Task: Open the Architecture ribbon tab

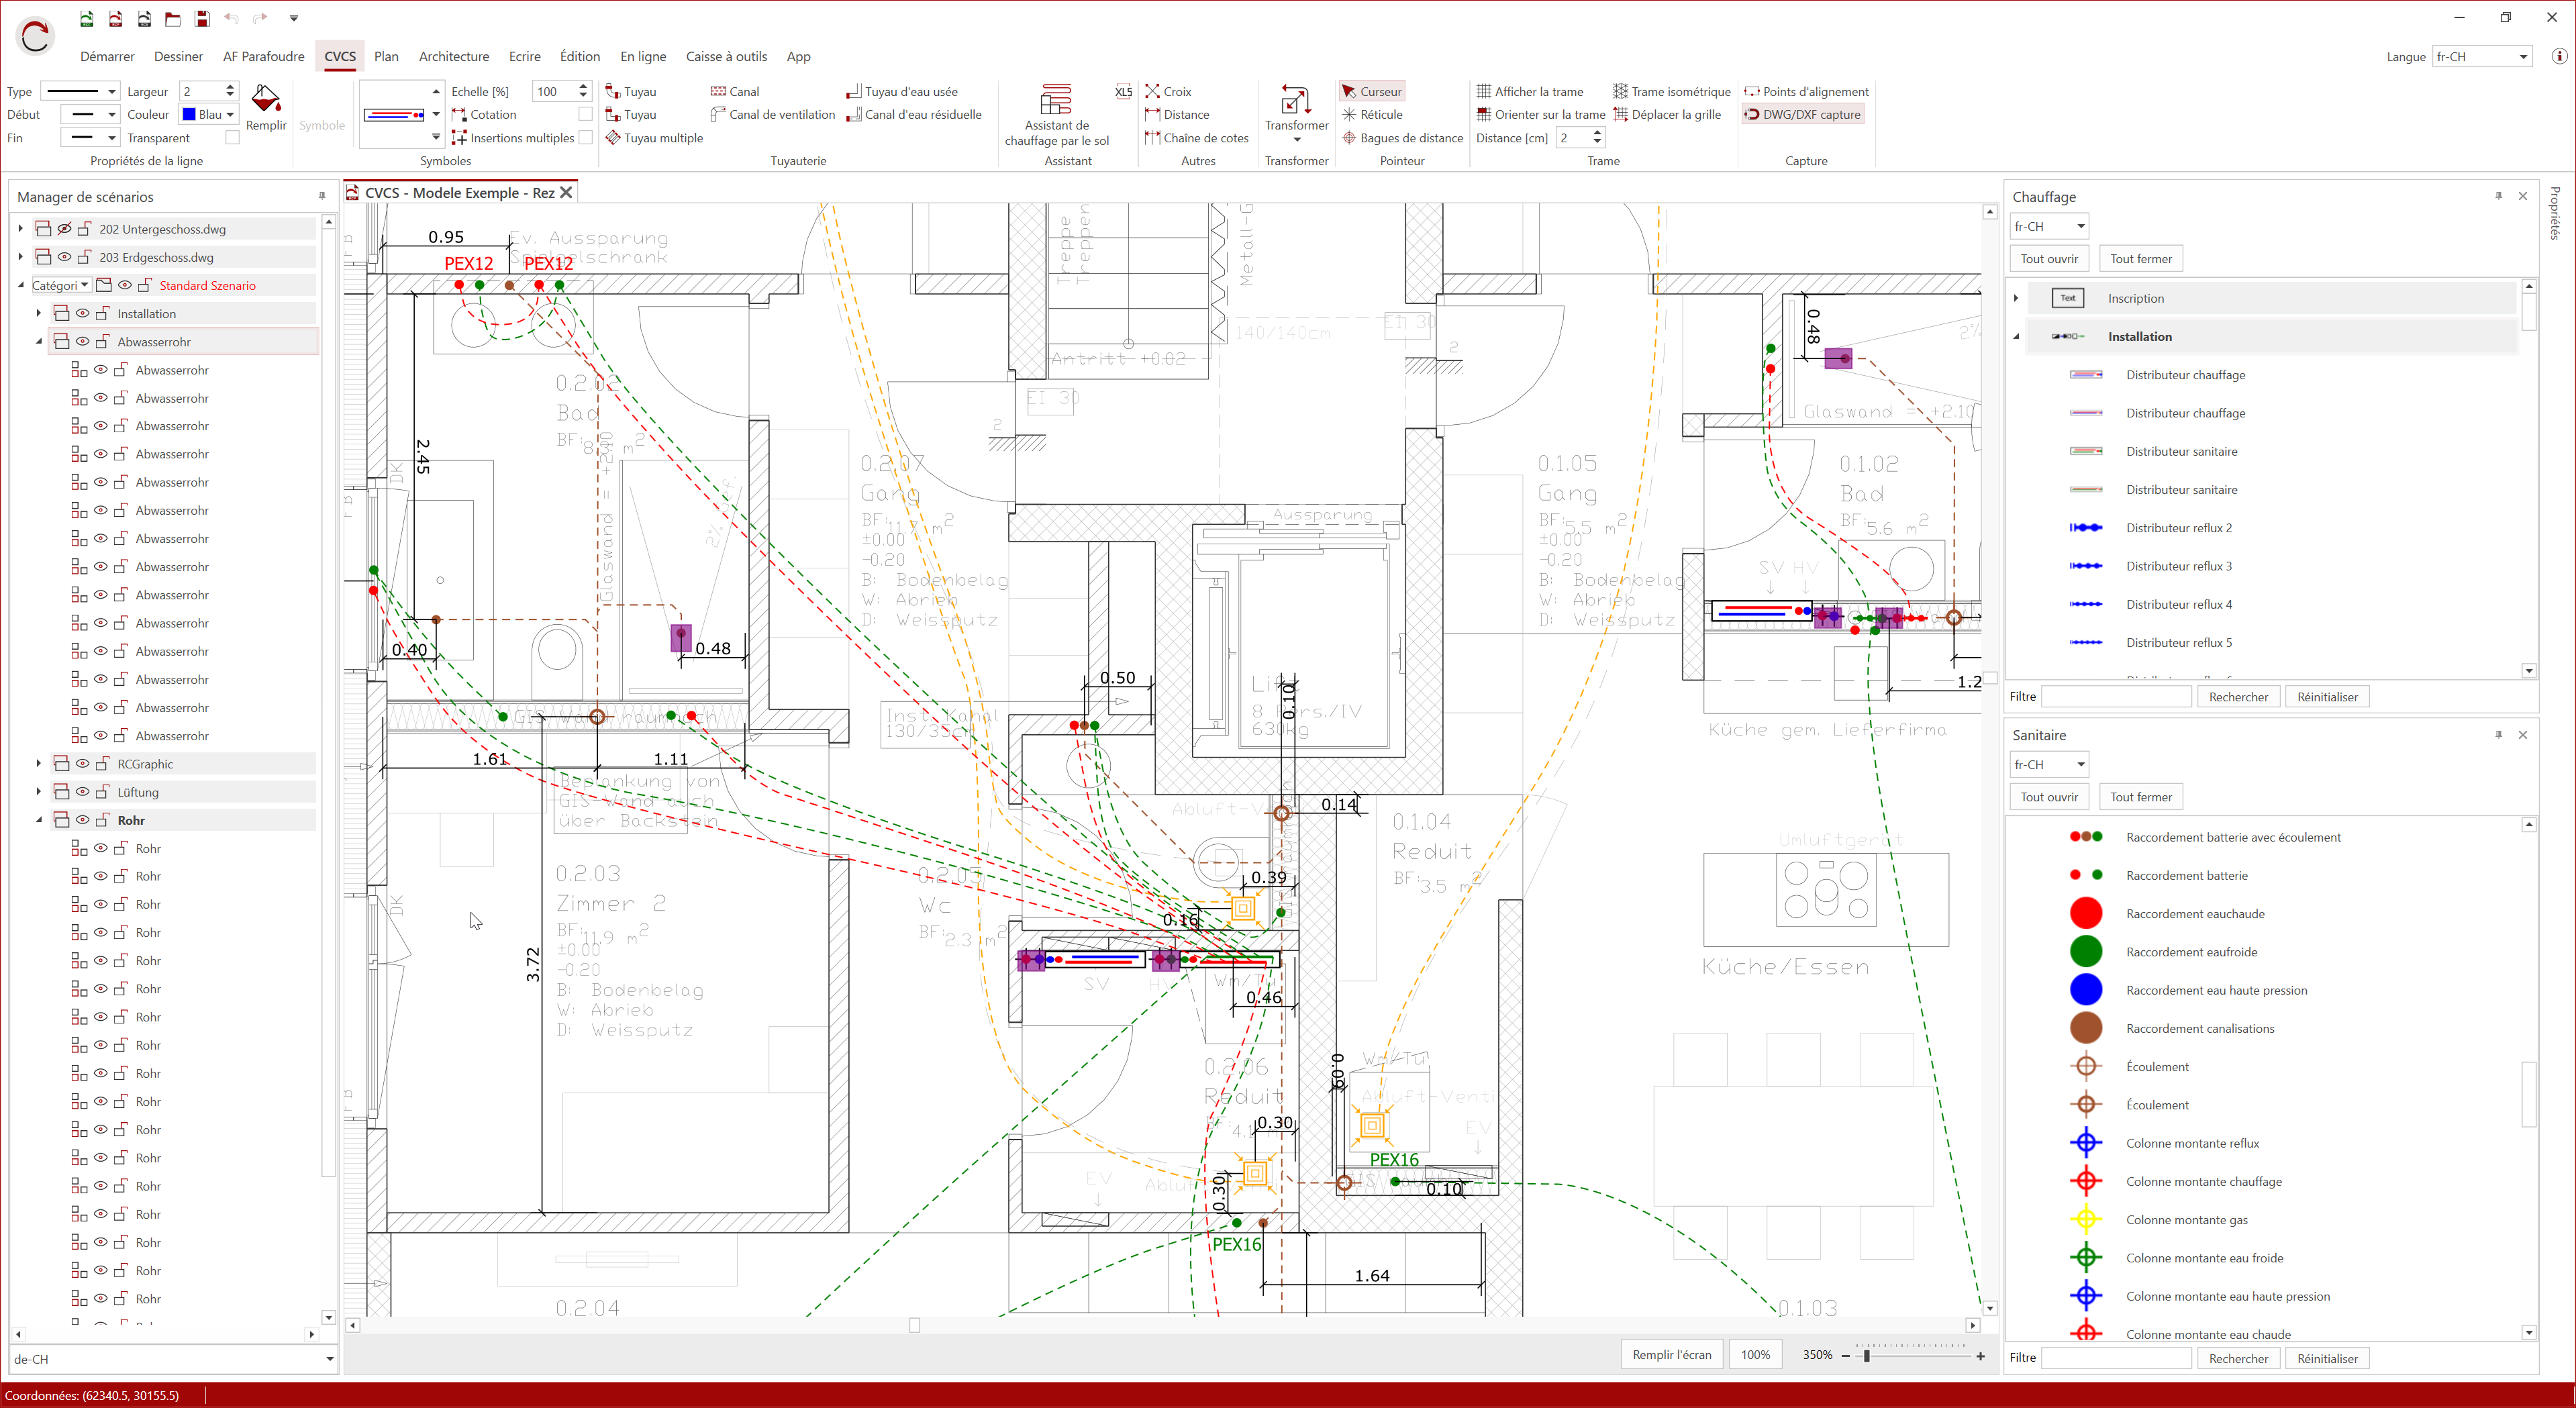Action: tap(454, 57)
